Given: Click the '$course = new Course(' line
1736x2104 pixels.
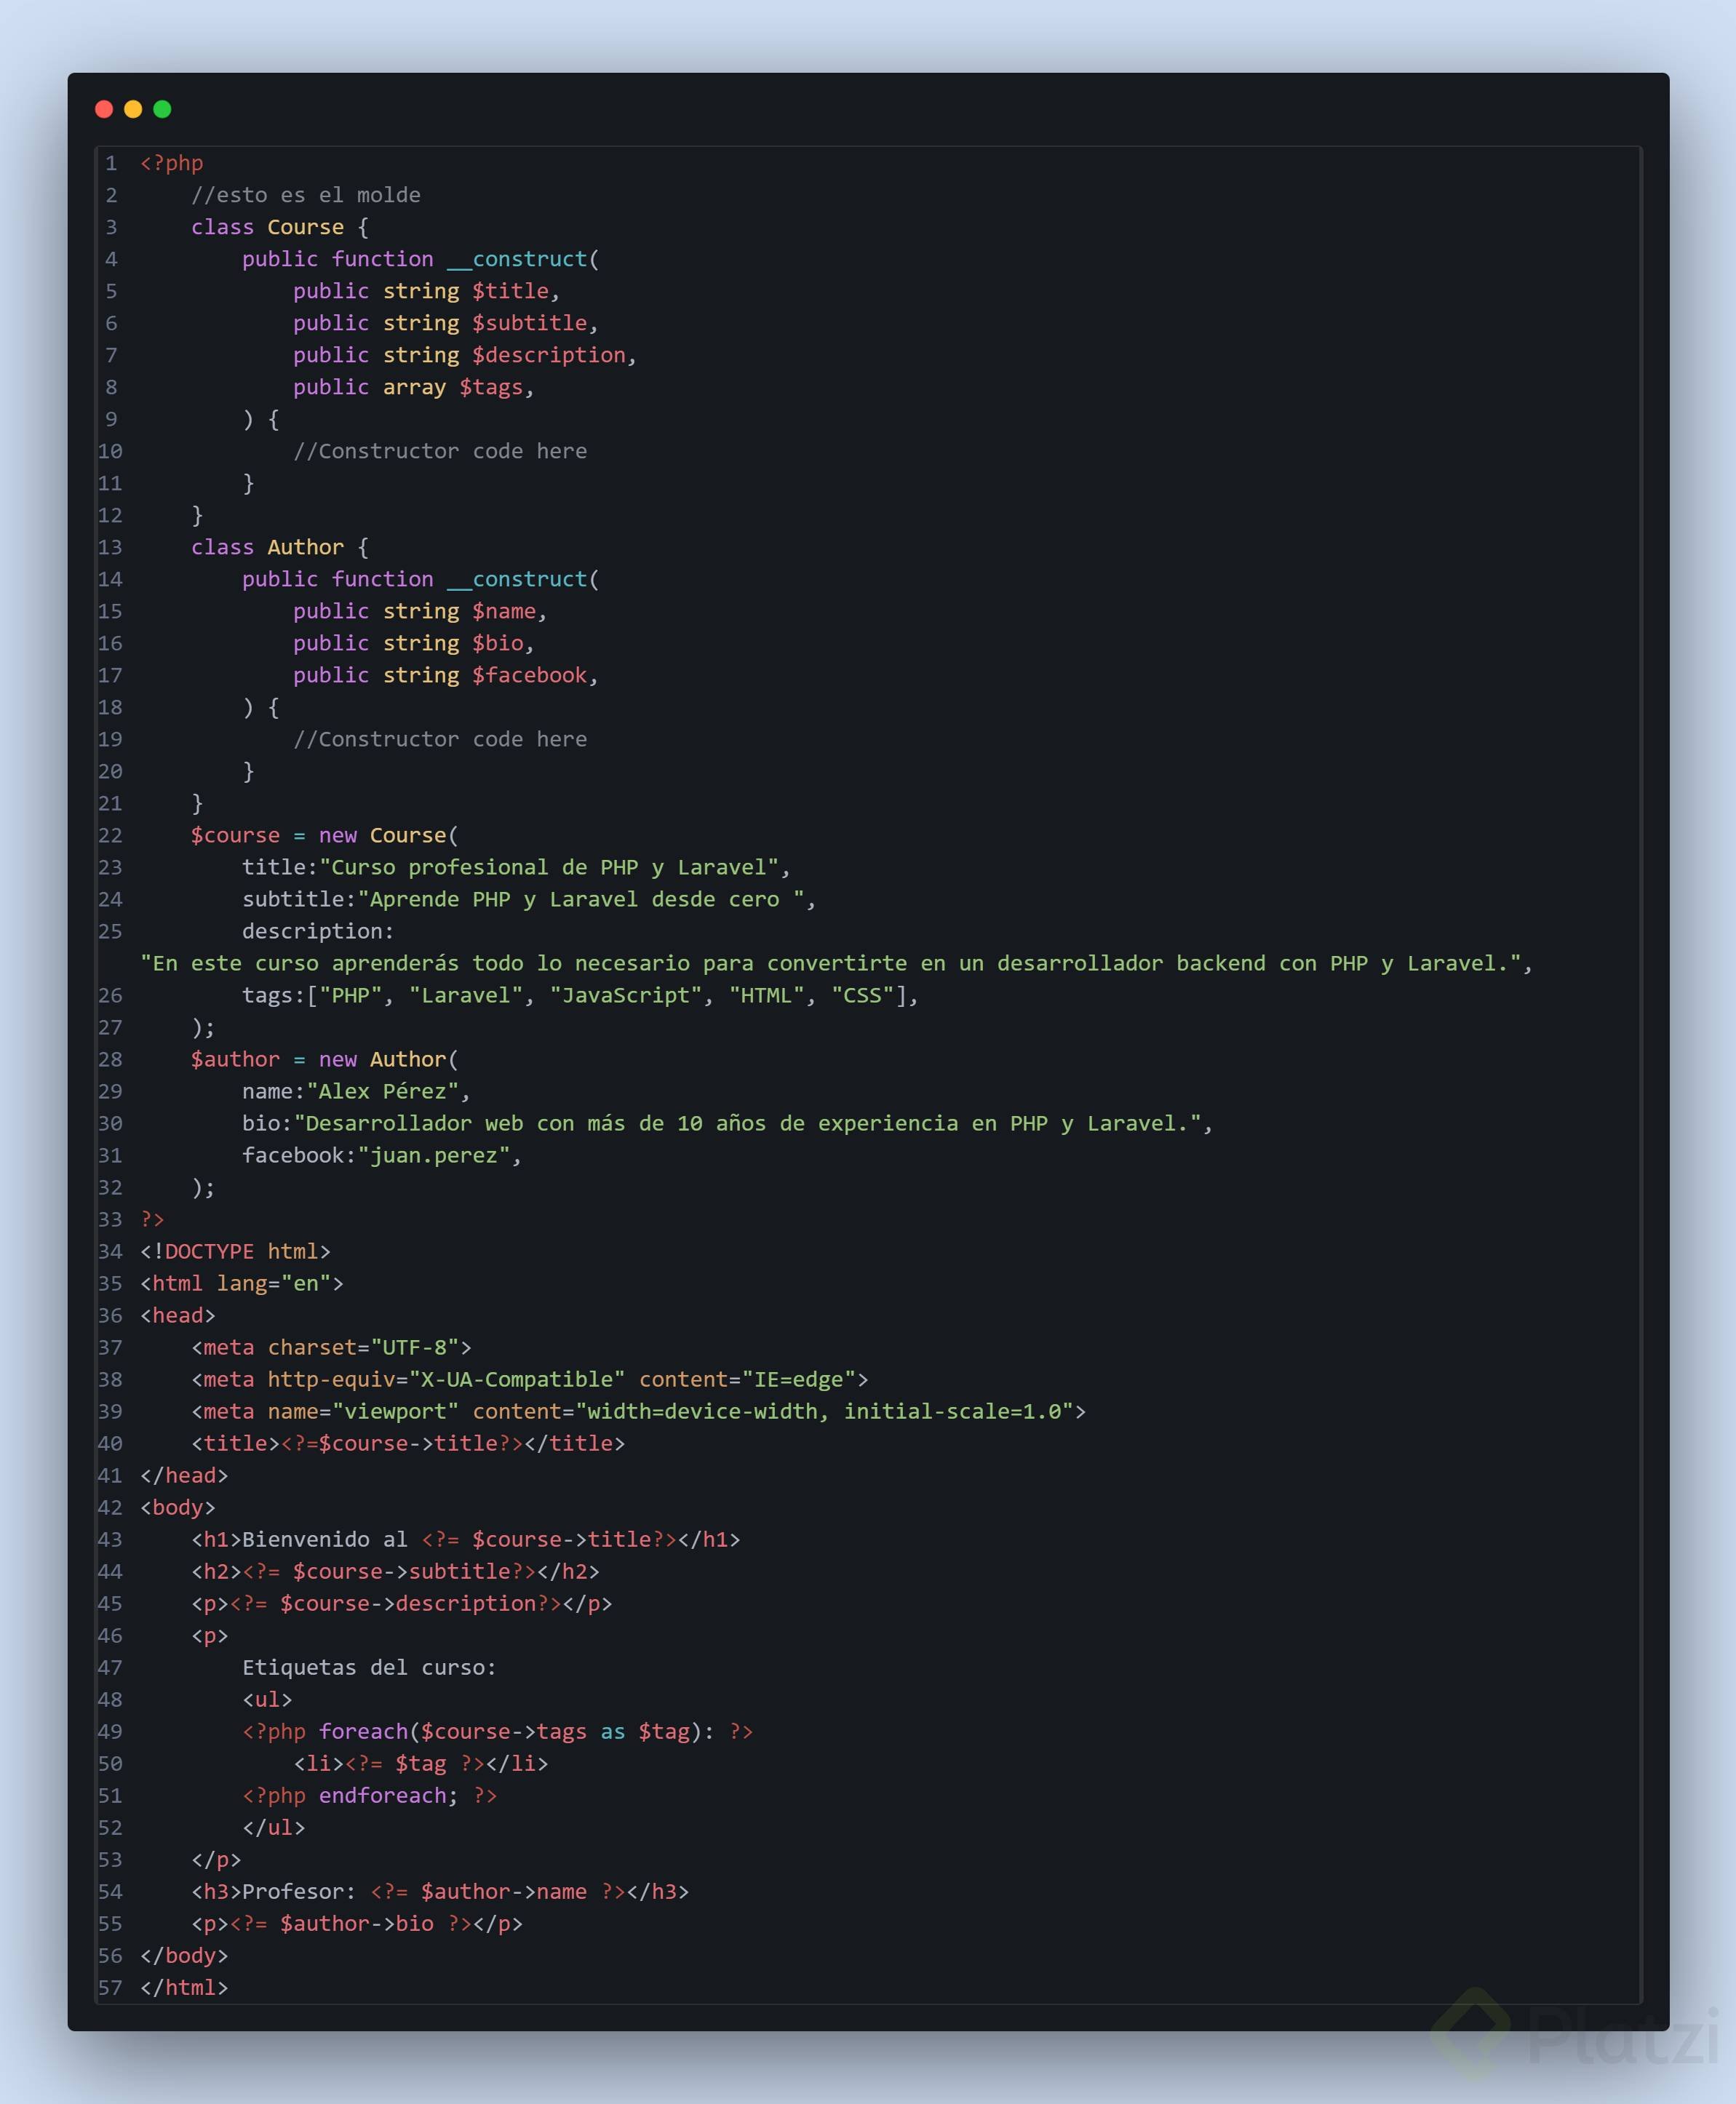Looking at the screenshot, I should [x=324, y=835].
